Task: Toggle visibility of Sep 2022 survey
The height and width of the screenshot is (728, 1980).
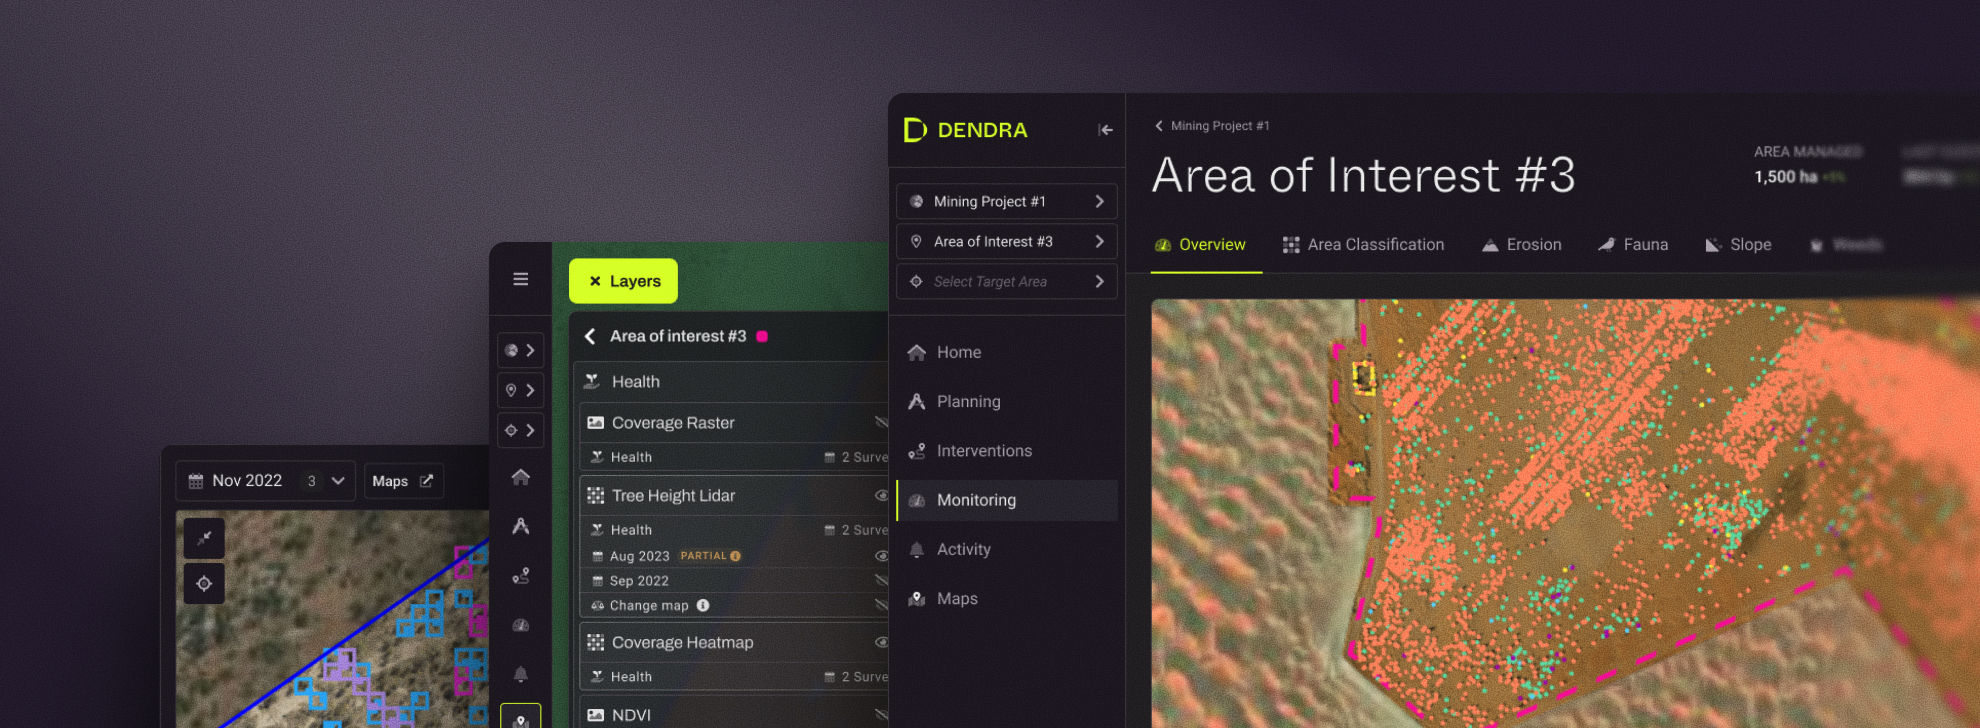Action: pyautogui.click(x=881, y=580)
